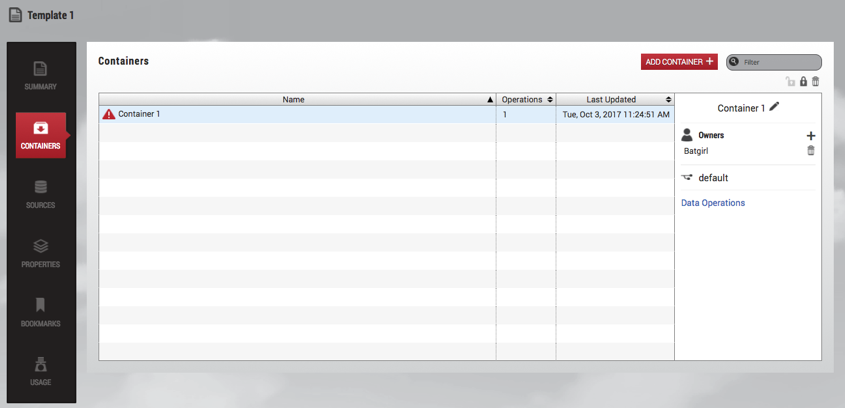Viewport: 845px width, 408px height.
Task: Sort table by Last Updated column
Action: click(614, 100)
